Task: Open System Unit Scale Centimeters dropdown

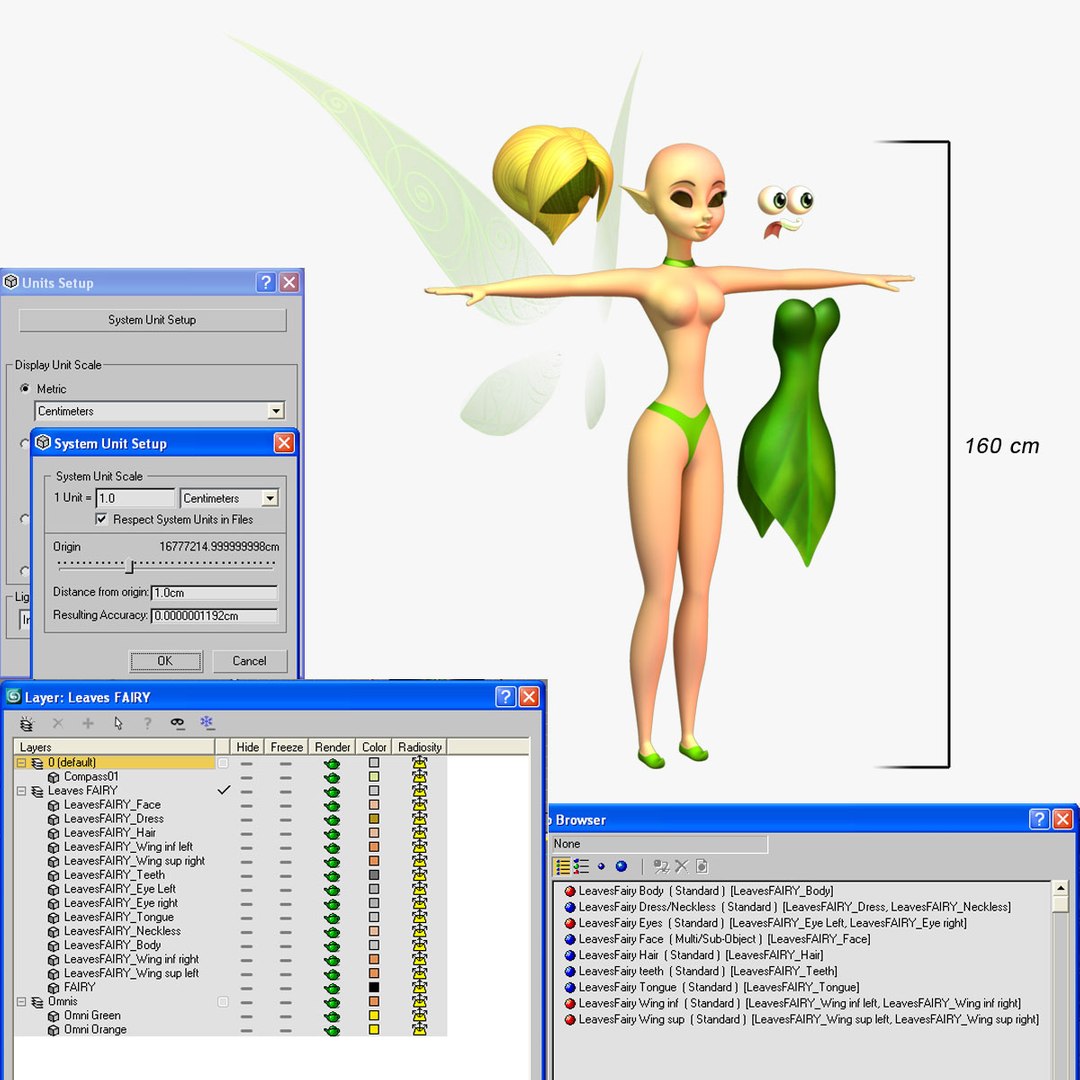Action: (270, 498)
